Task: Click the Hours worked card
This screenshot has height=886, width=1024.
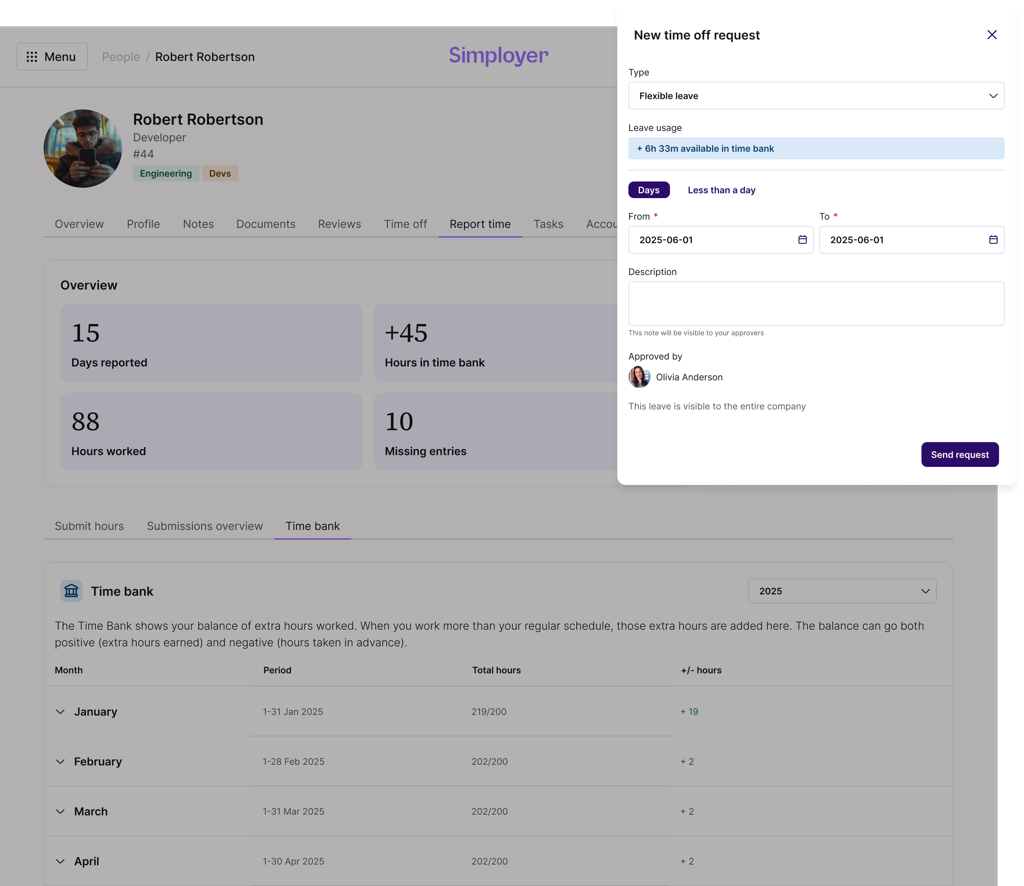Action: 211,432
